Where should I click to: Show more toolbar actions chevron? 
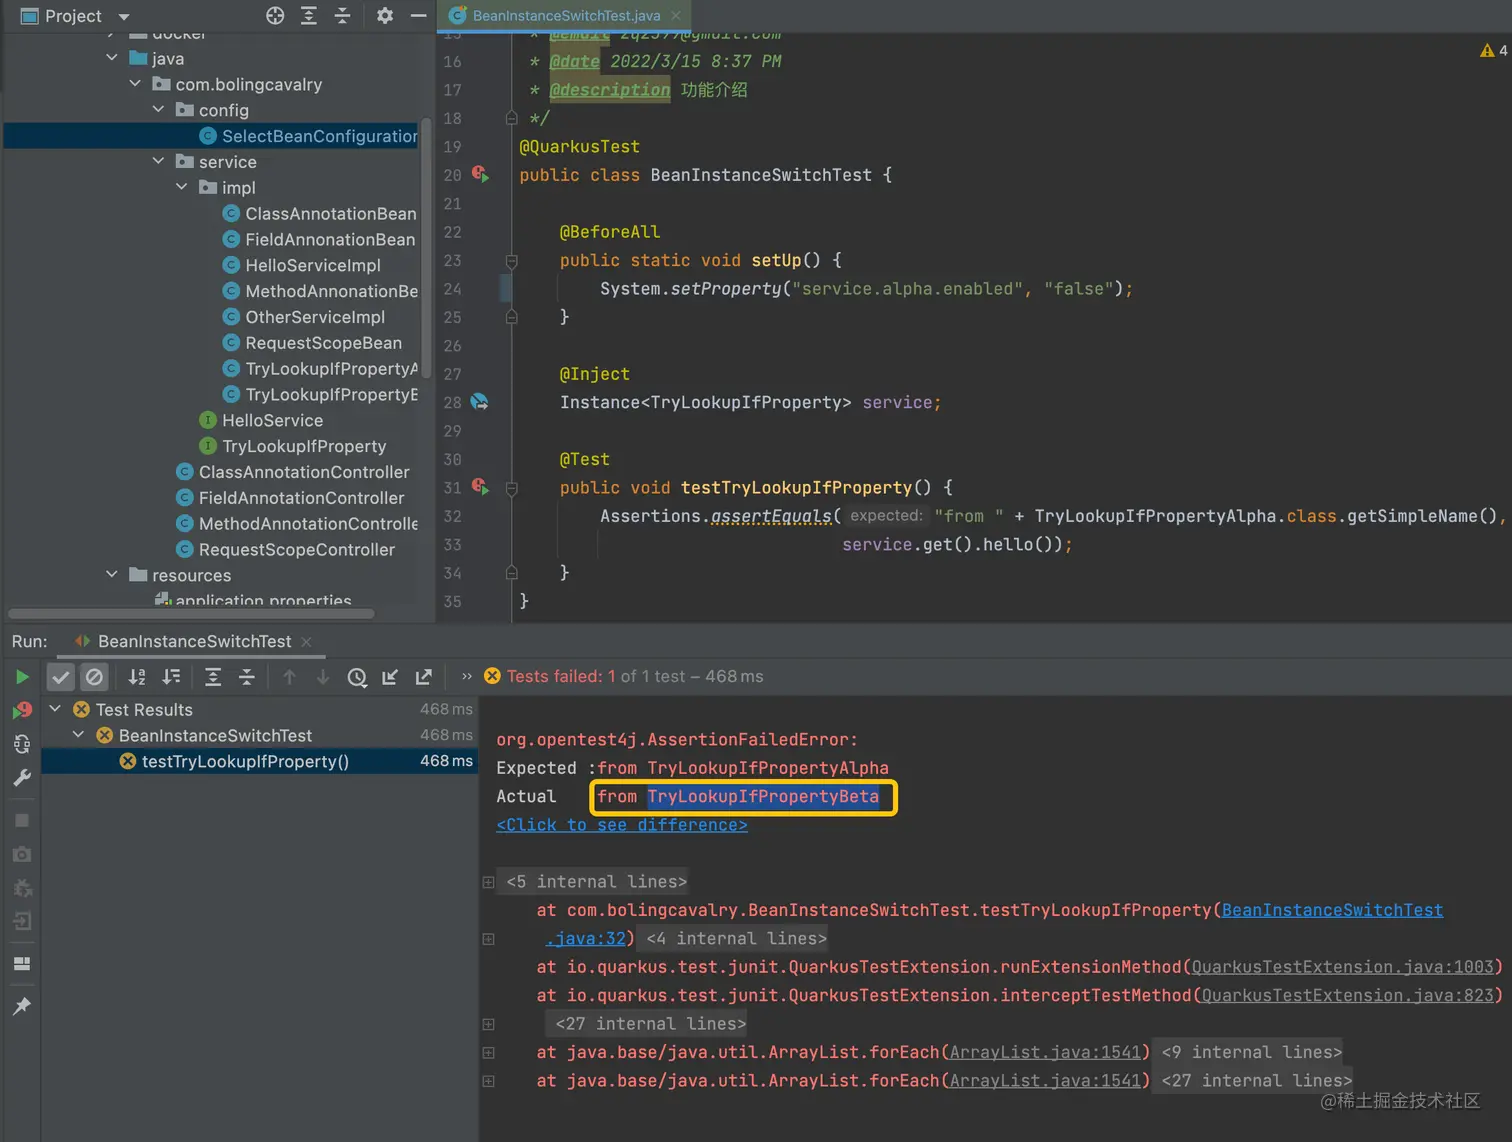point(466,676)
